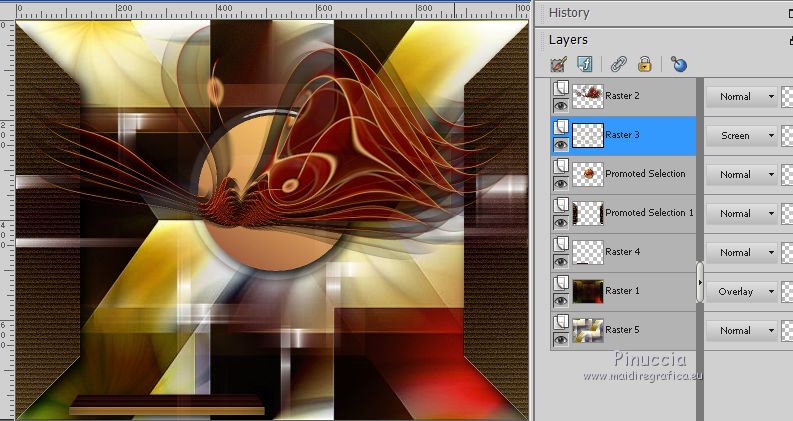Click the layer type icon of Promoted Selection 1
Viewport: 793px width, 421px height.
(x=560, y=205)
